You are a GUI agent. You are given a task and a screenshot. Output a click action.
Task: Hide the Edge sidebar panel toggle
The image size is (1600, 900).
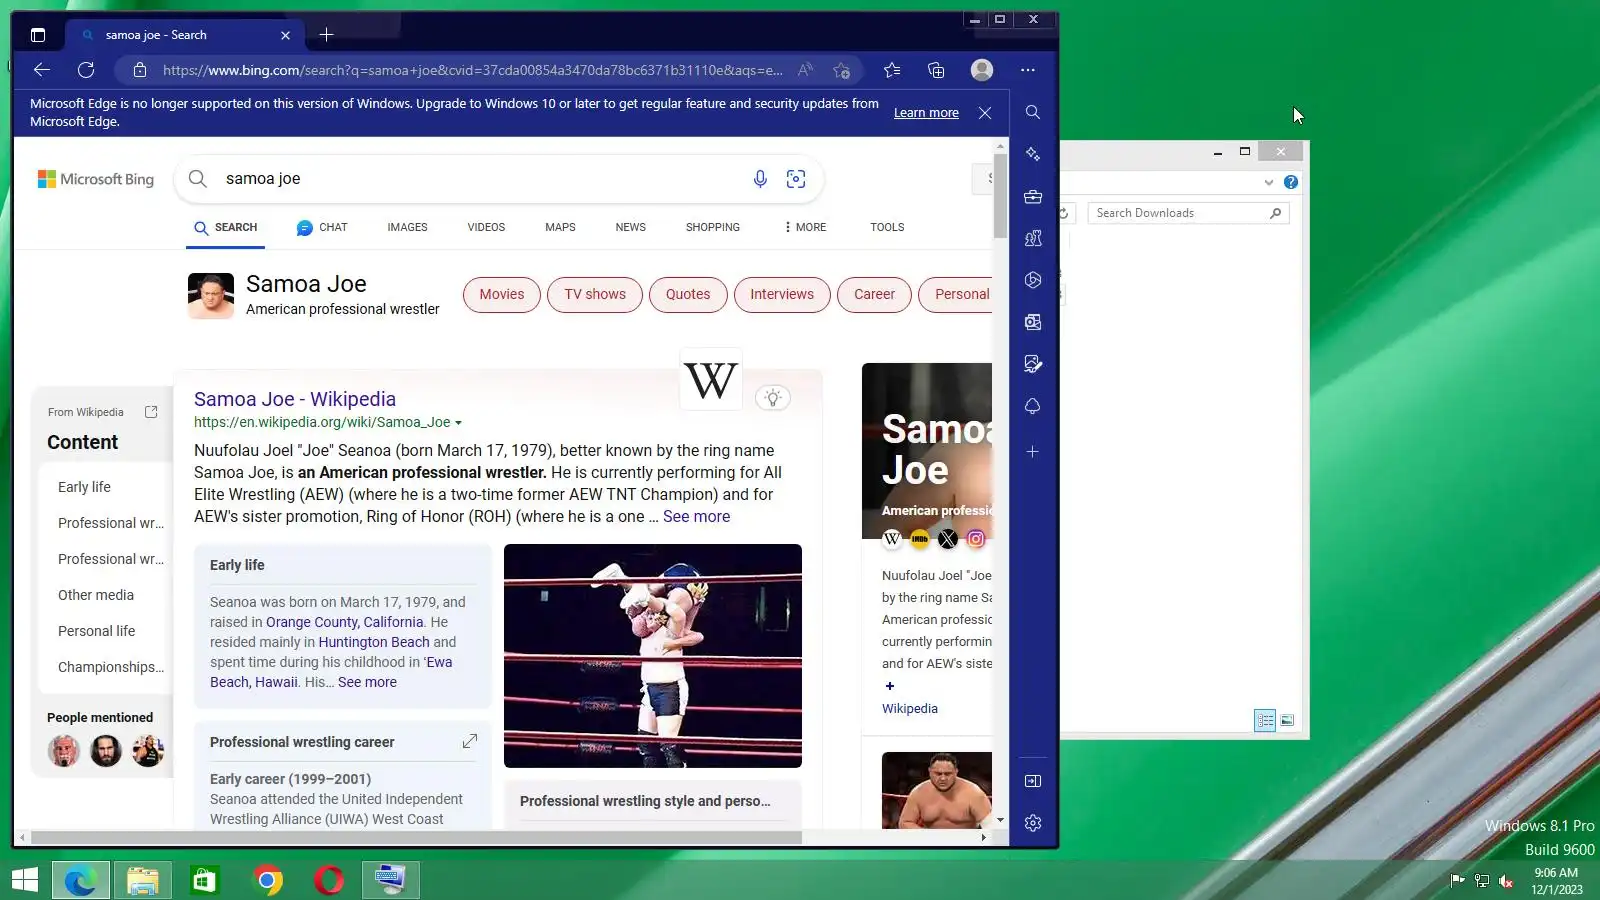pyautogui.click(x=1033, y=781)
